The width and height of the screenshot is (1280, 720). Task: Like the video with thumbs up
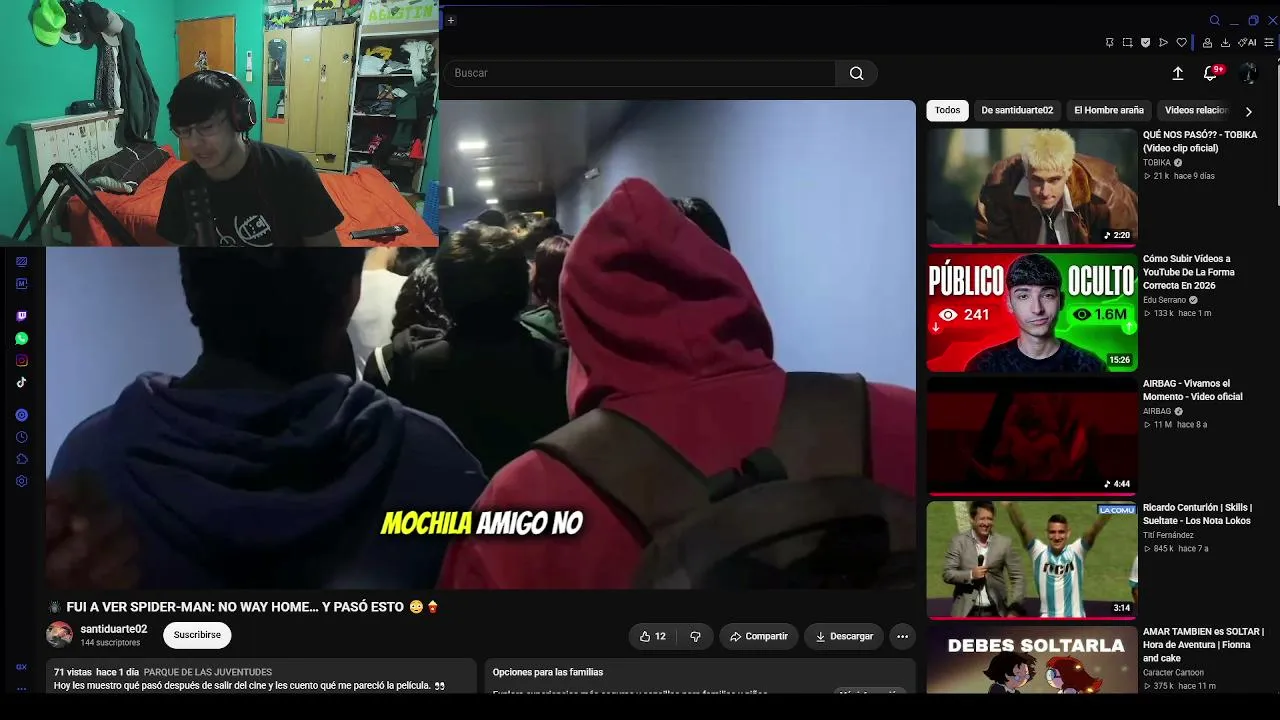tap(652, 636)
